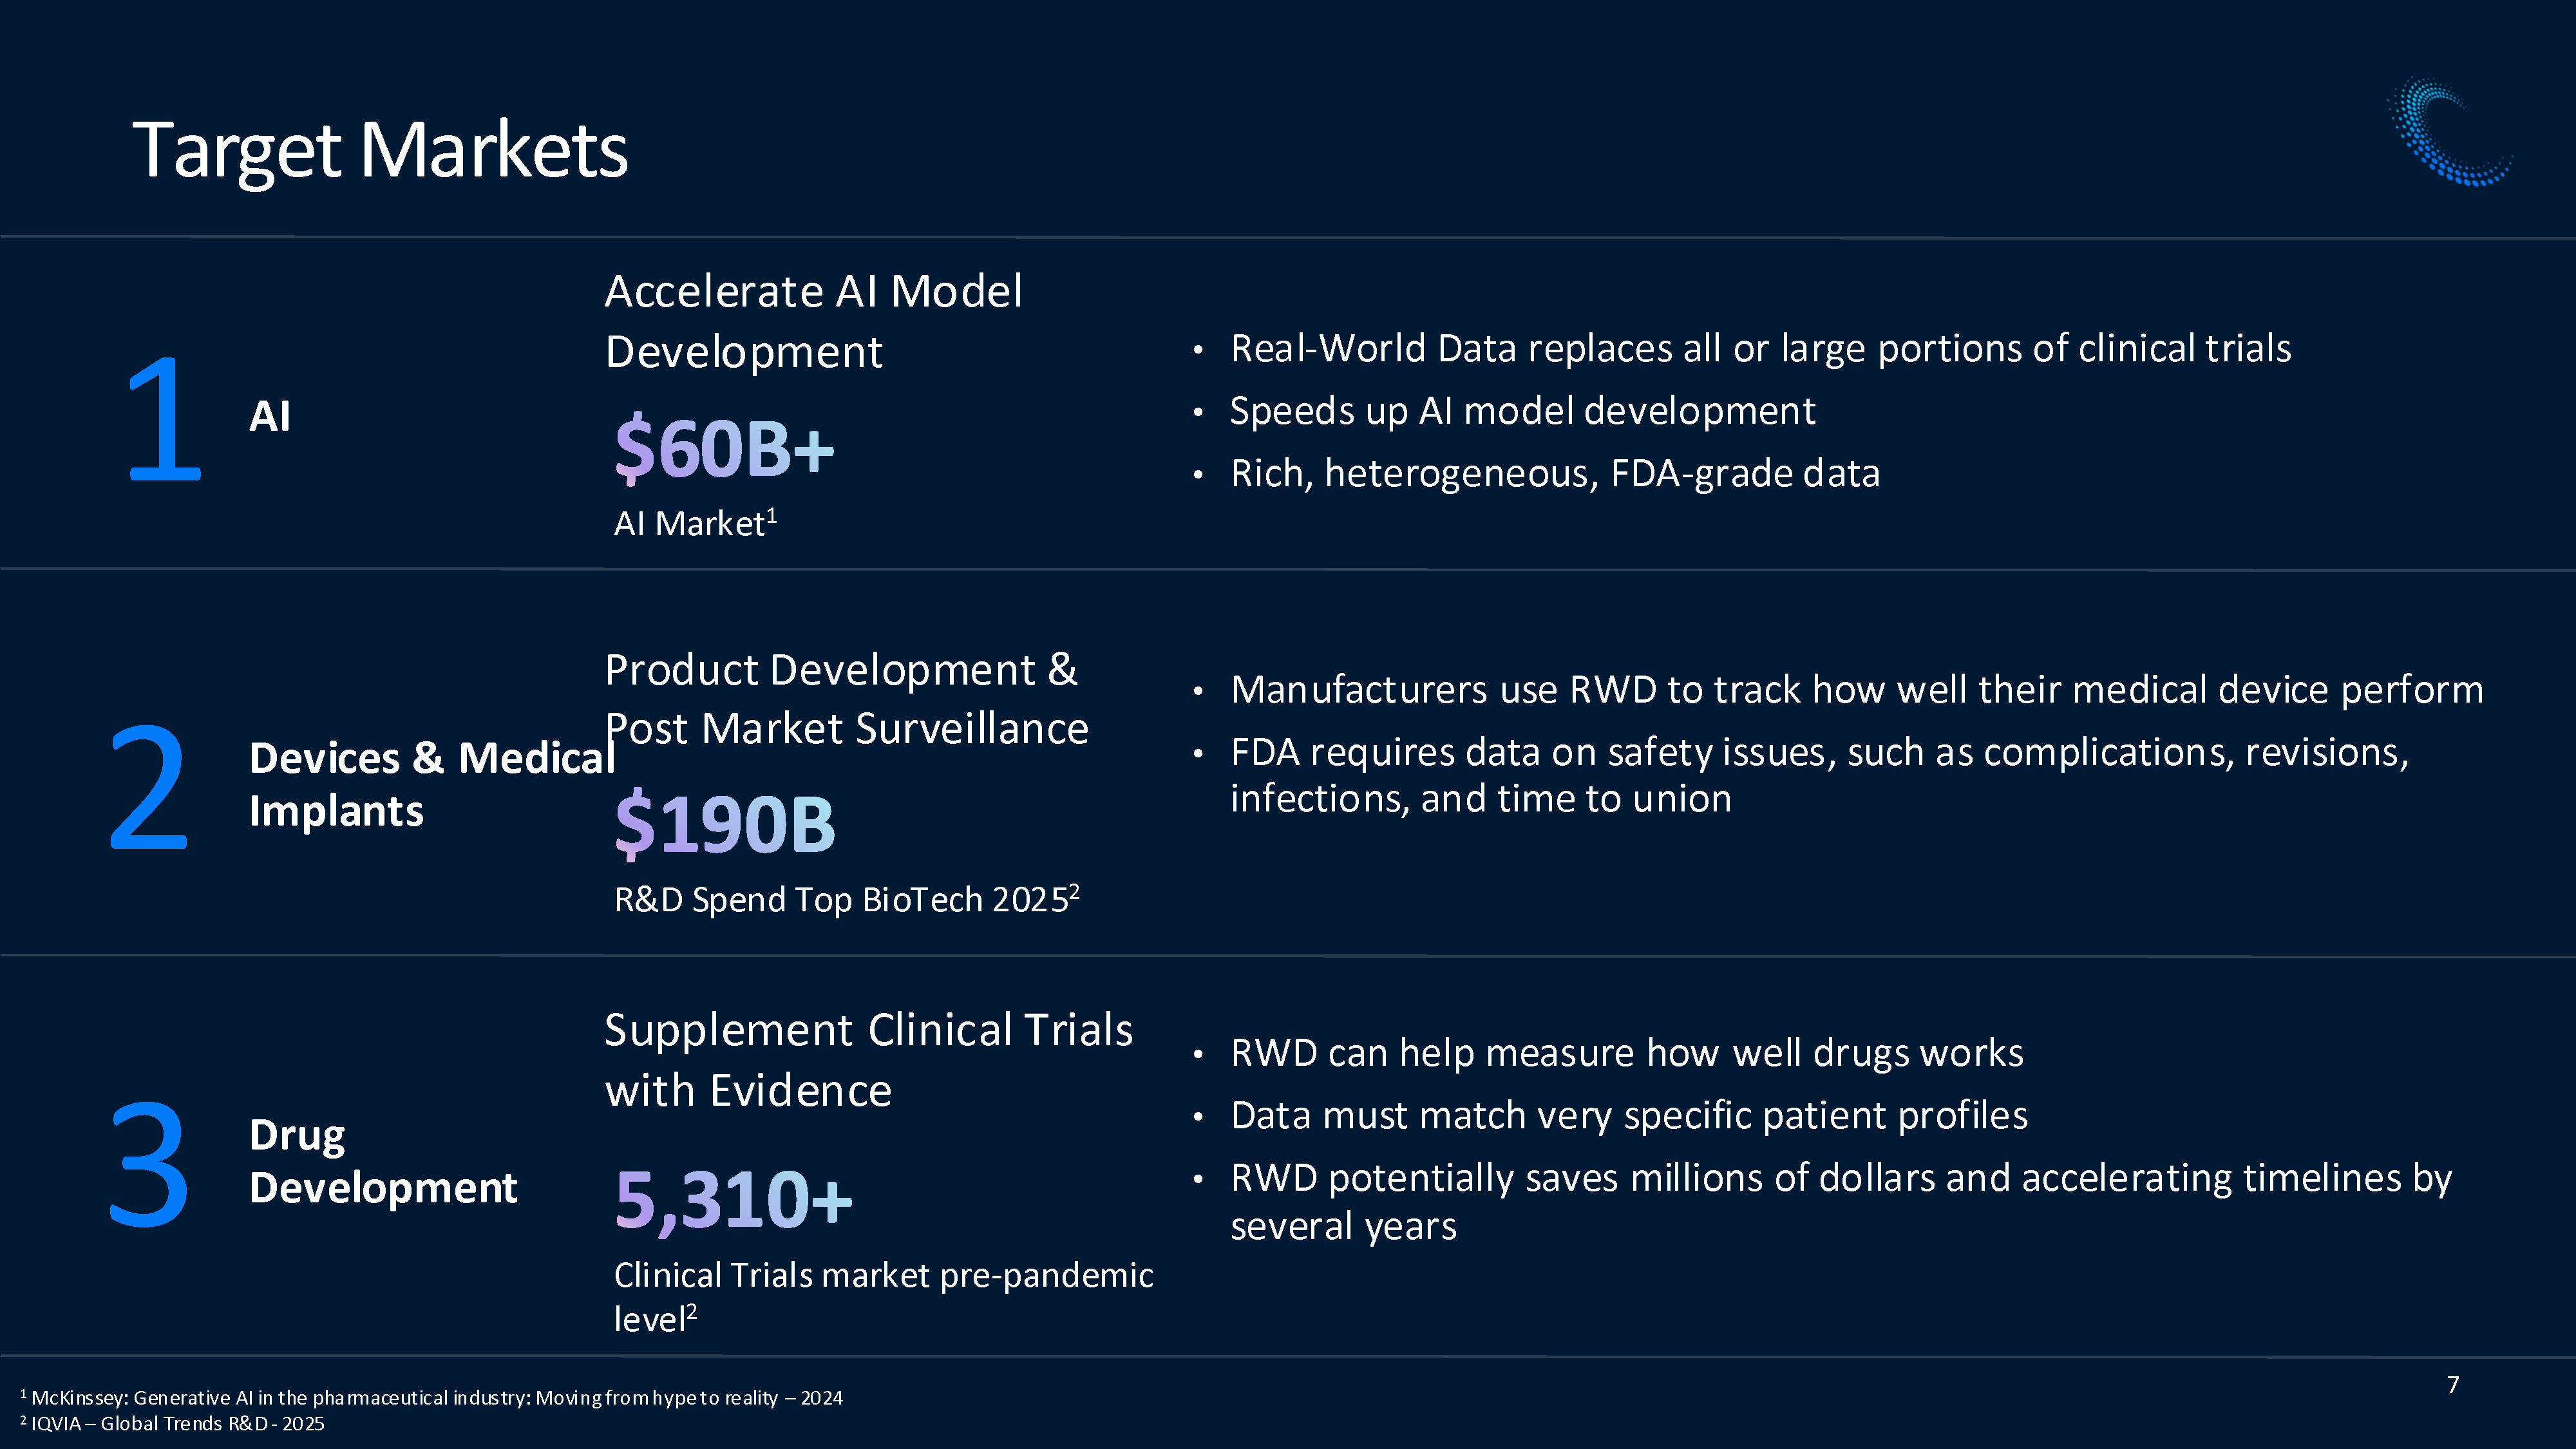Viewport: 2576px width, 1449px height.
Task: Click the 5,310+ clinical trials figure
Action: [x=733, y=1199]
